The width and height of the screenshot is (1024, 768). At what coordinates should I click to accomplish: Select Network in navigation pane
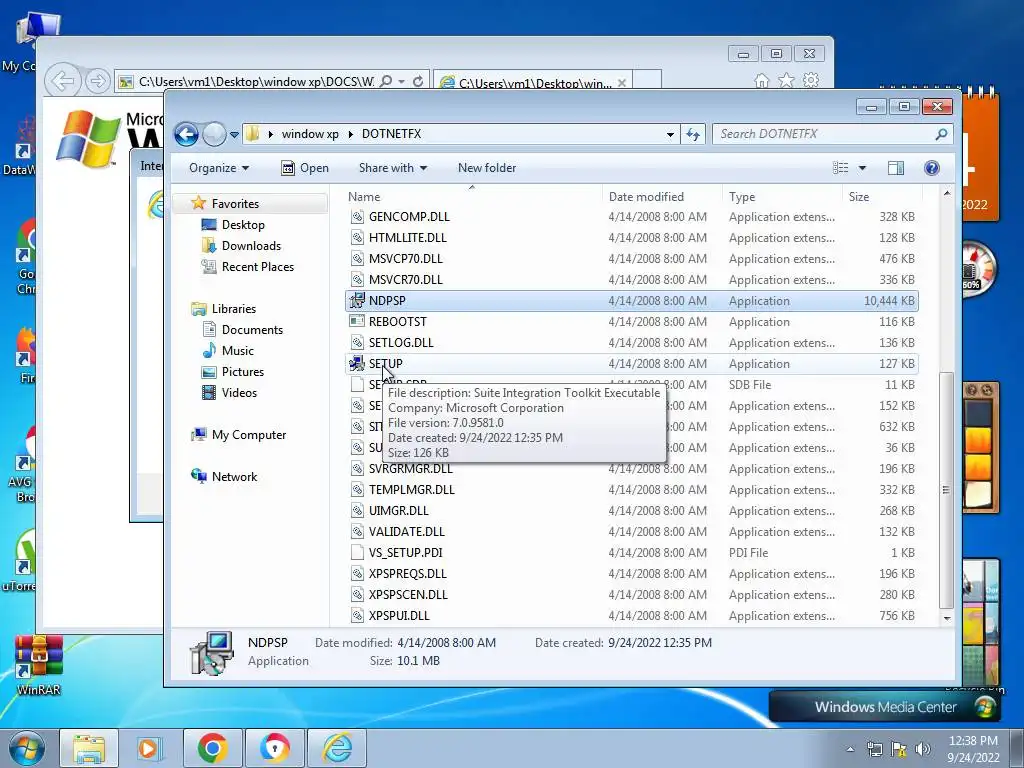pyautogui.click(x=234, y=477)
